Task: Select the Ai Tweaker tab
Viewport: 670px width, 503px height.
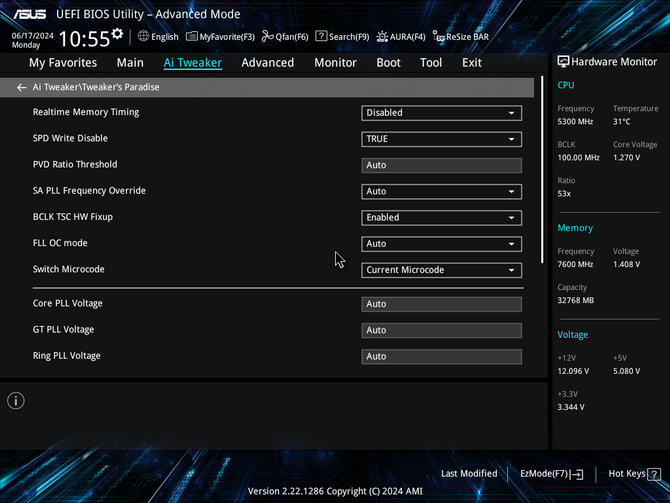Action: (x=193, y=63)
